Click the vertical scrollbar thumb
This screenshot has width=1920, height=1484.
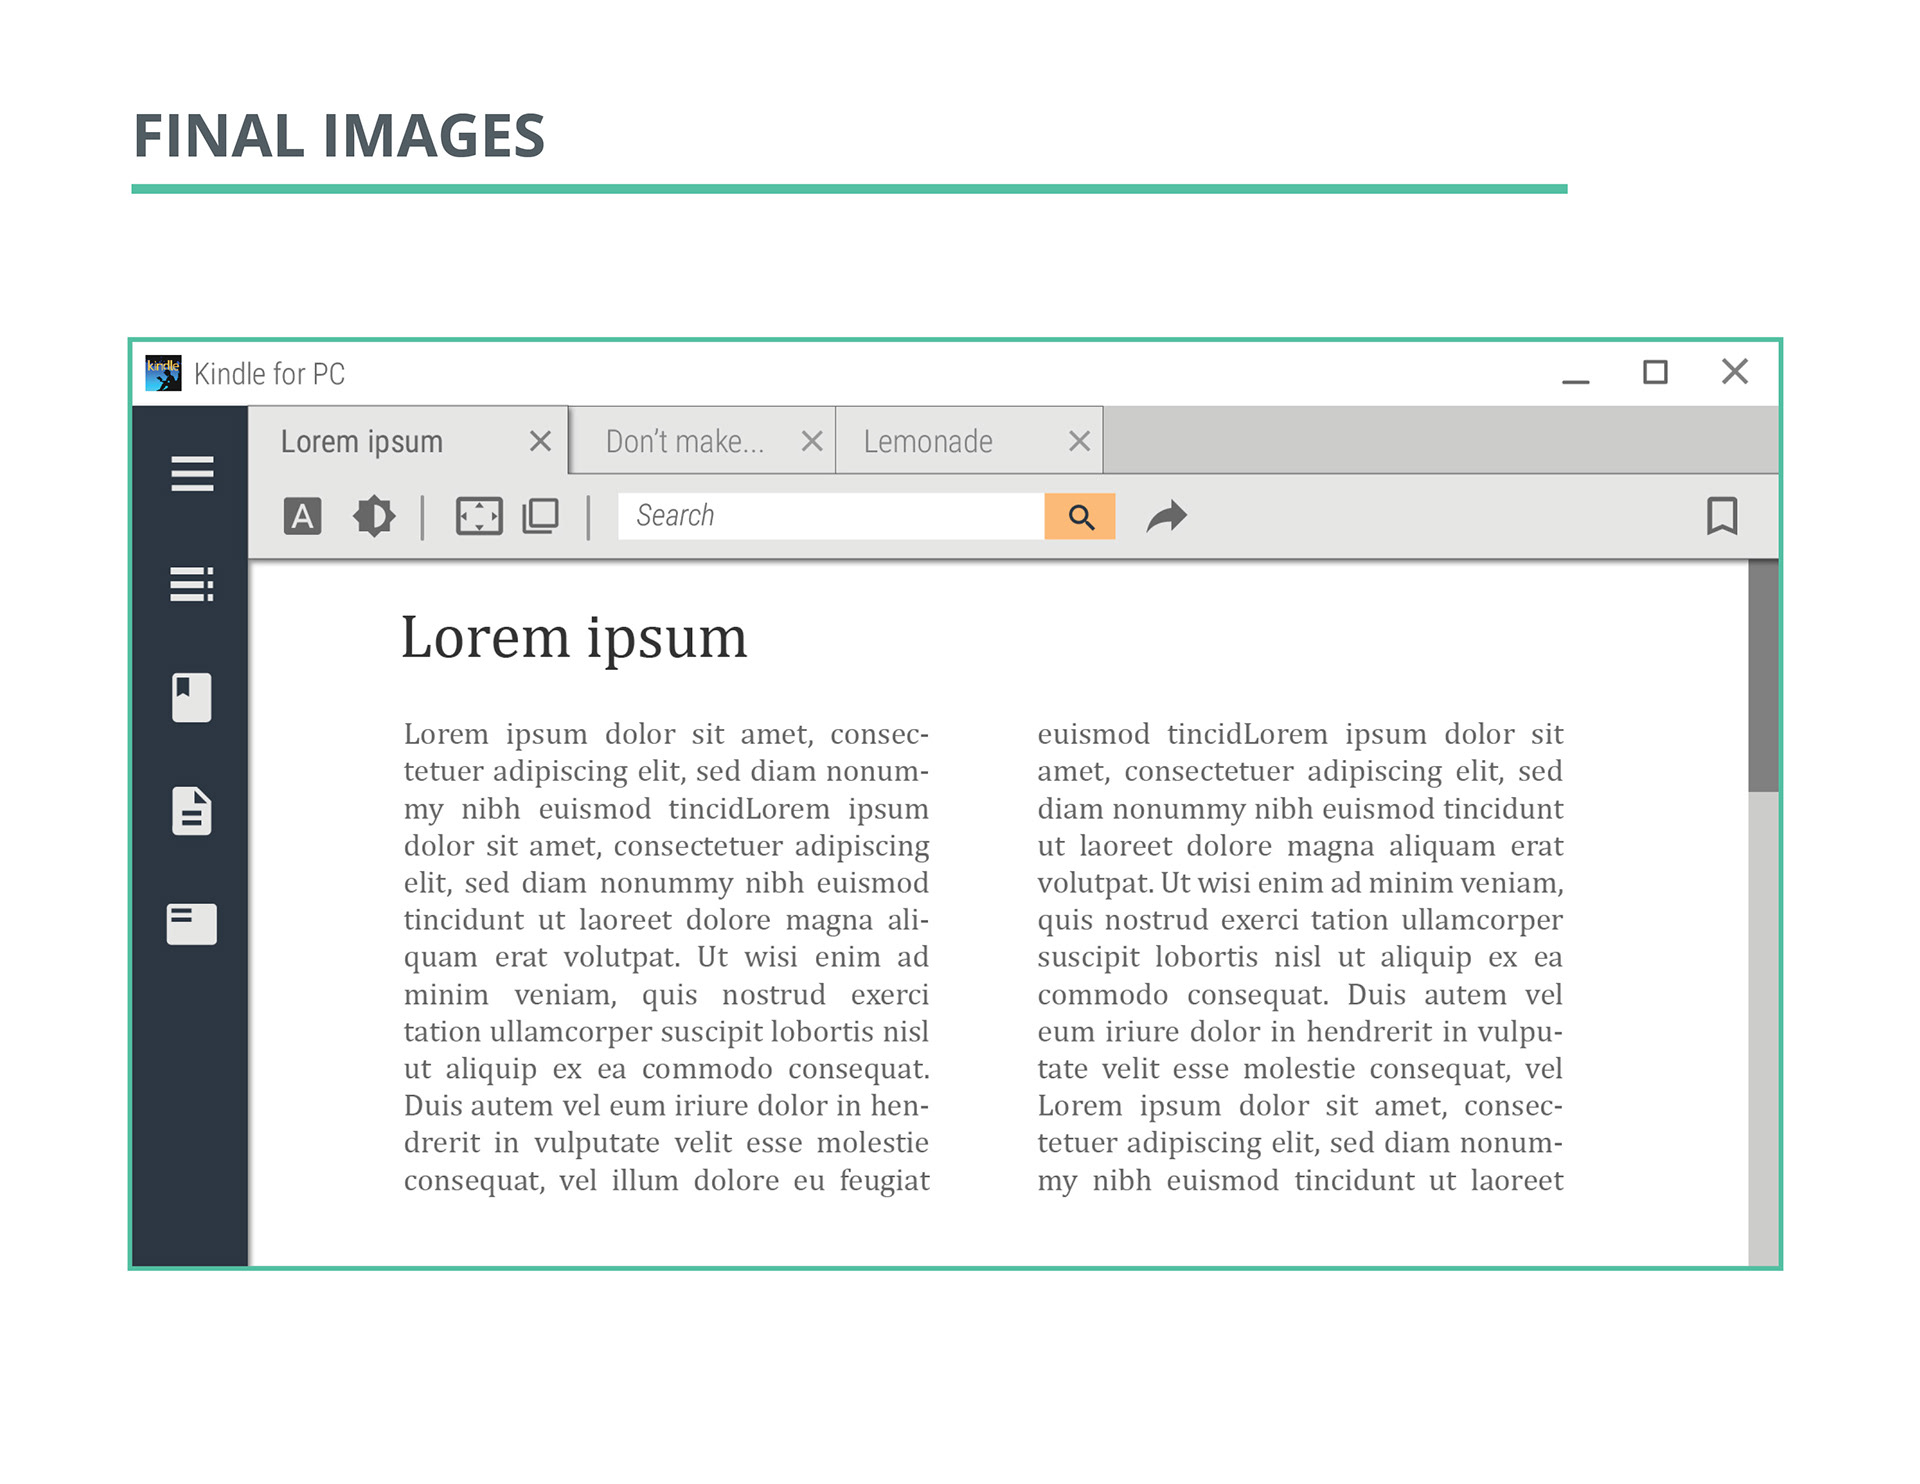coord(1763,675)
